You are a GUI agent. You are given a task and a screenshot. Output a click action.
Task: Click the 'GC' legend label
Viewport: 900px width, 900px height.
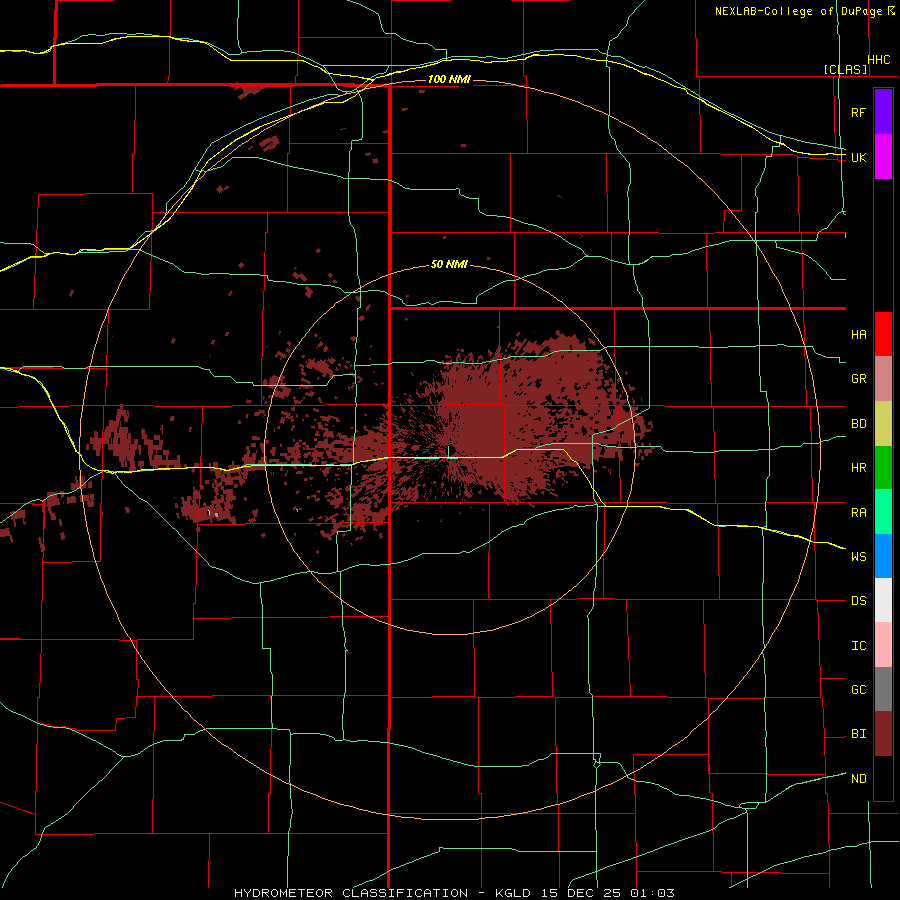tap(859, 690)
